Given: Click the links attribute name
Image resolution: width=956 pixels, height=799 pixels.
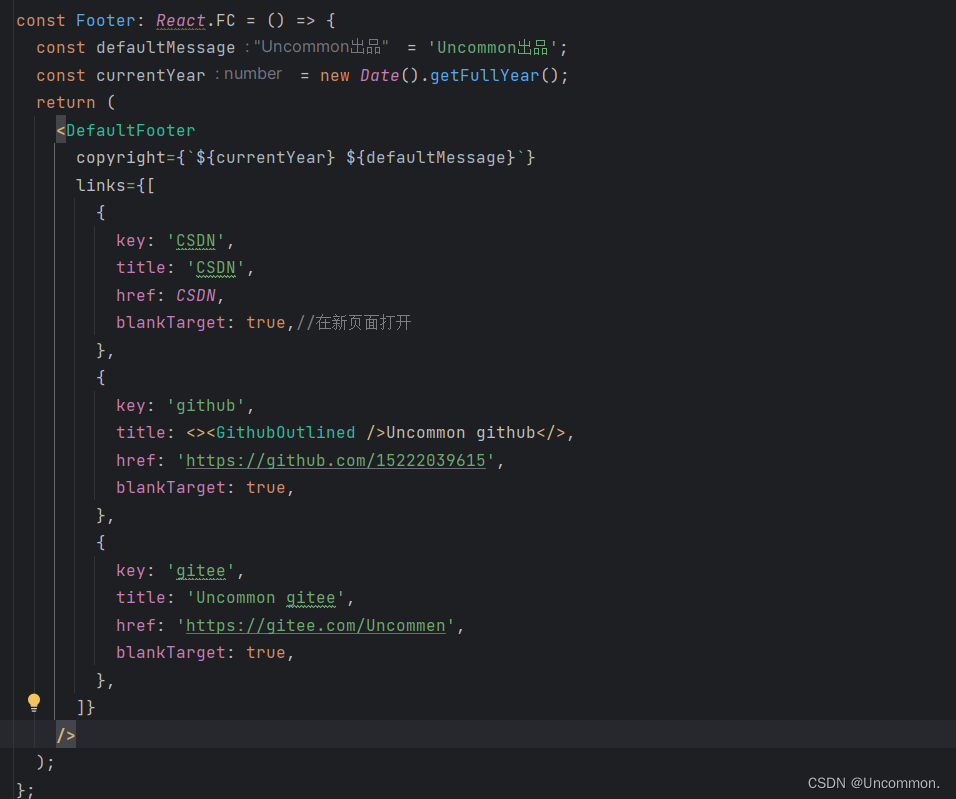Looking at the screenshot, I should click(x=101, y=185).
